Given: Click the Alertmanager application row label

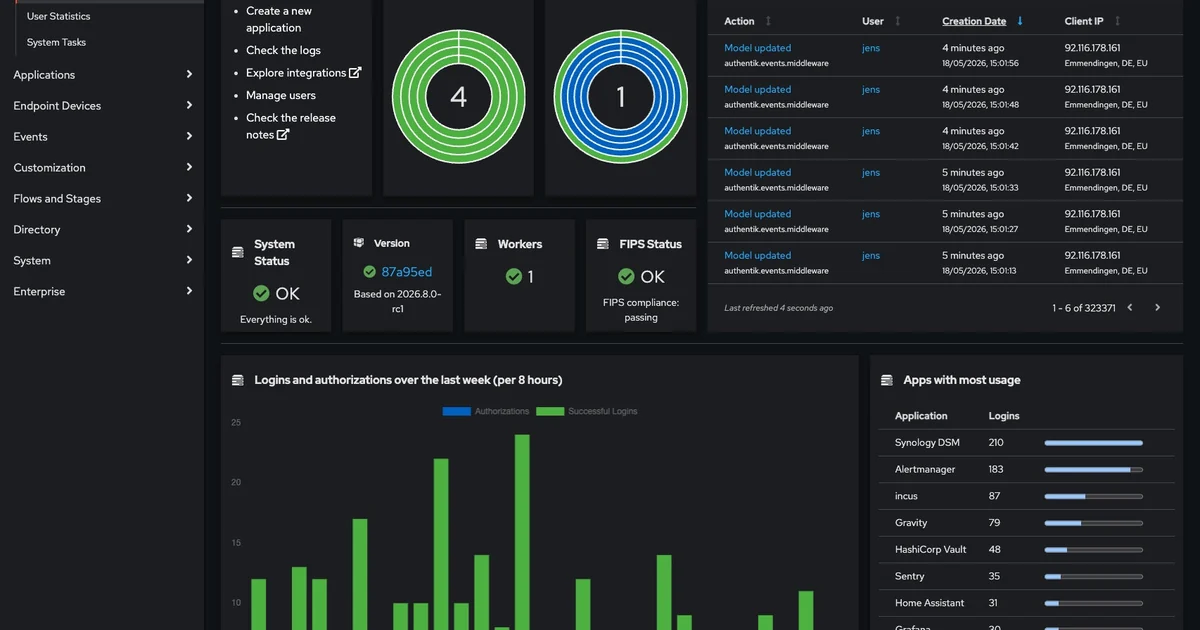Looking at the screenshot, I should [925, 469].
